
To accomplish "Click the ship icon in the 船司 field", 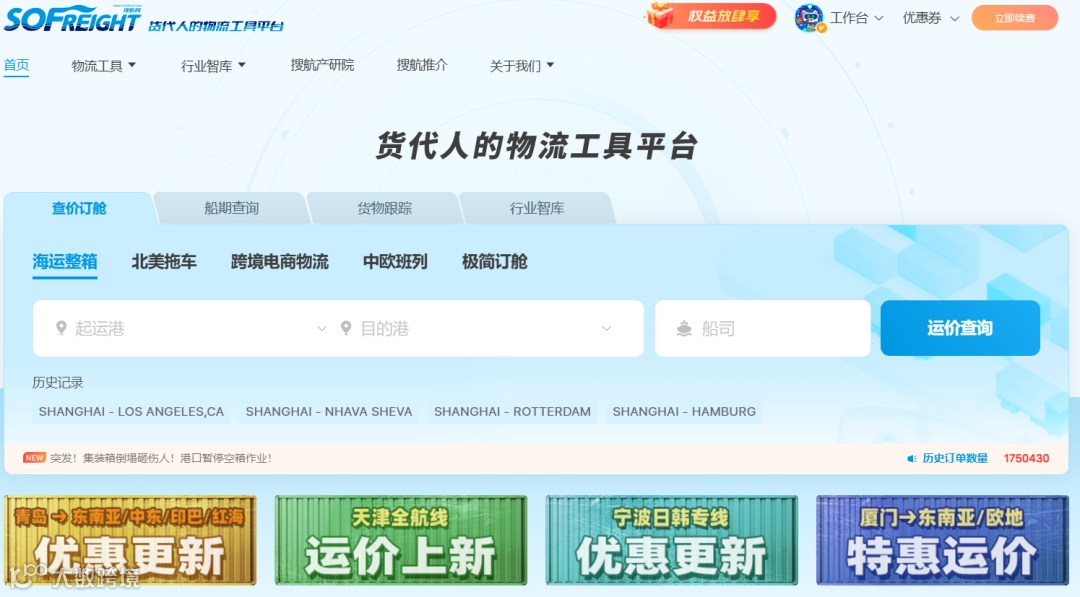I will tap(685, 328).
